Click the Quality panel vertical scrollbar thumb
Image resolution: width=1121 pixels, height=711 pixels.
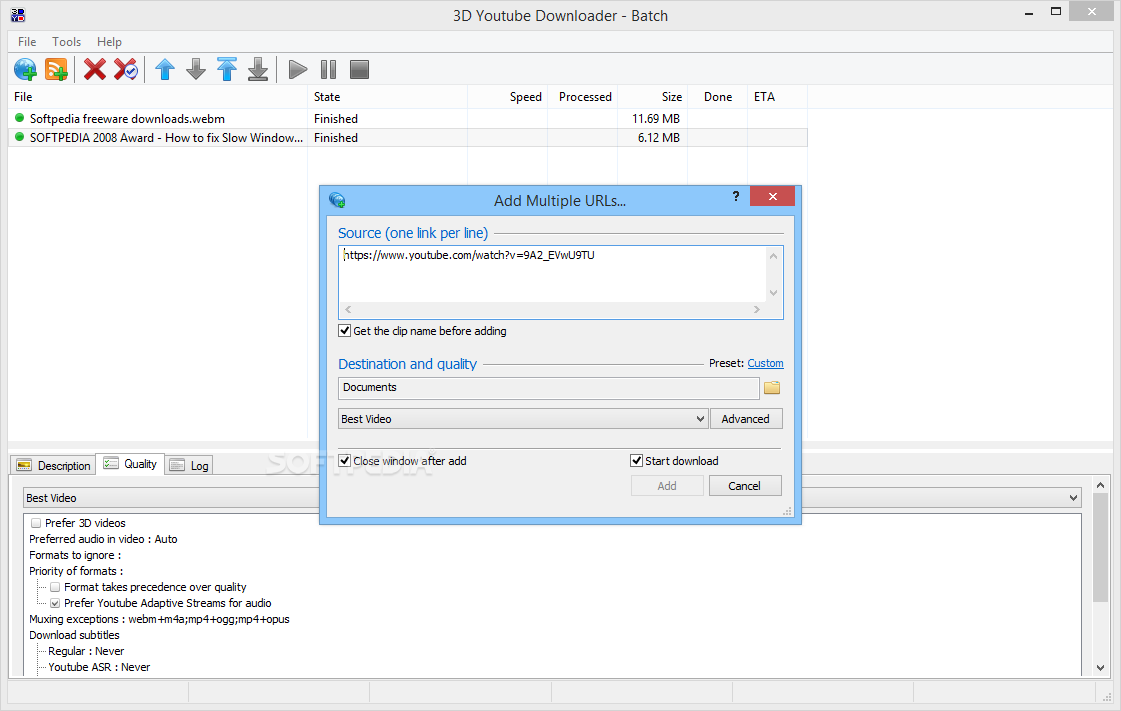[1101, 548]
